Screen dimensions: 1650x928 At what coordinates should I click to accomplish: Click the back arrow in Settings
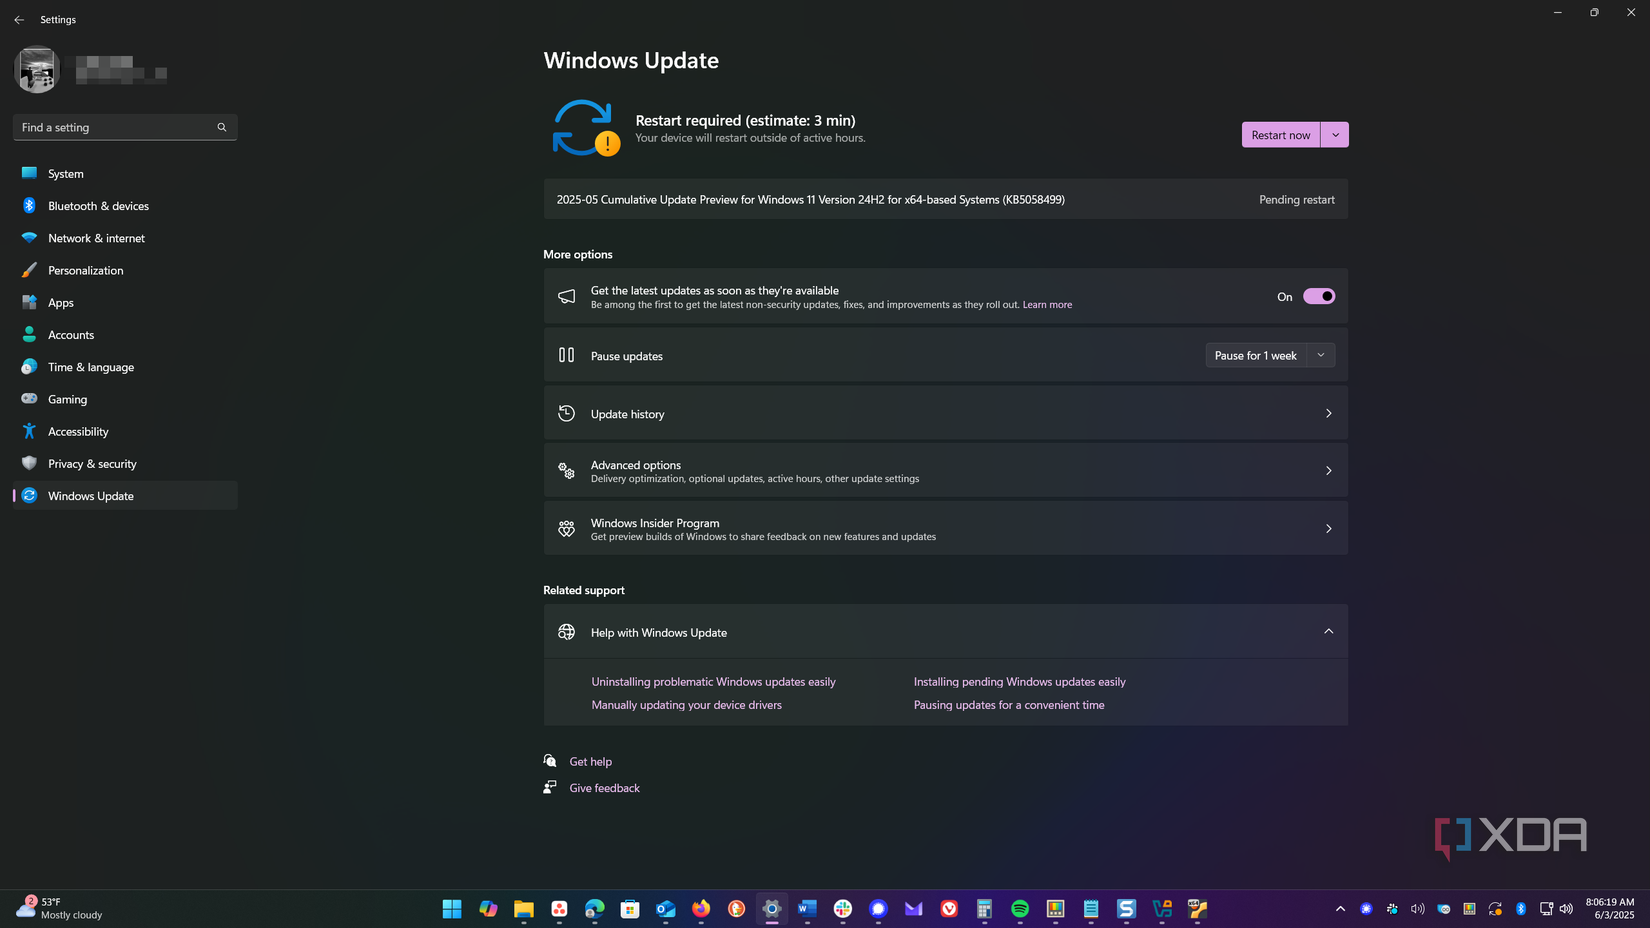tap(19, 19)
